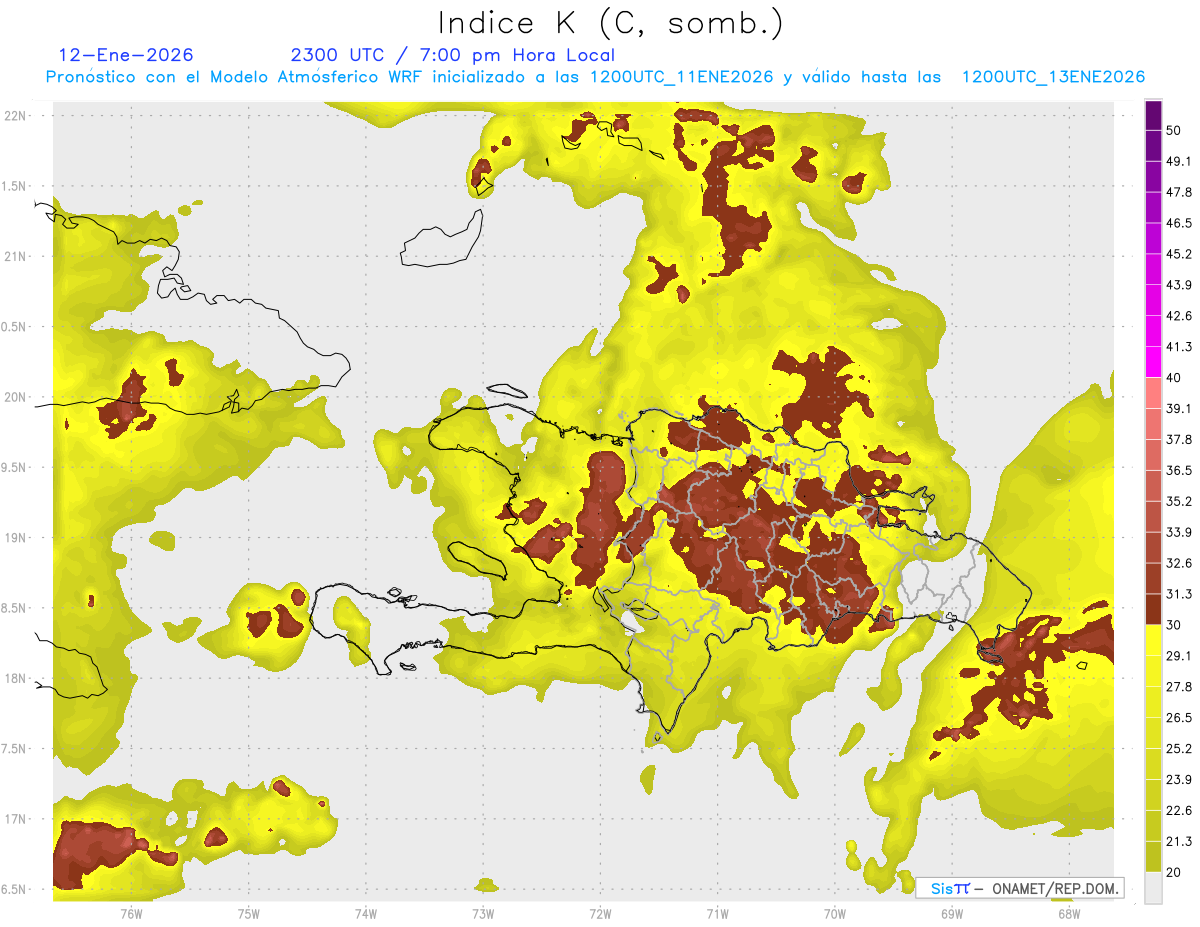
Task: Select the "69W" longitude label
Action: (x=952, y=913)
